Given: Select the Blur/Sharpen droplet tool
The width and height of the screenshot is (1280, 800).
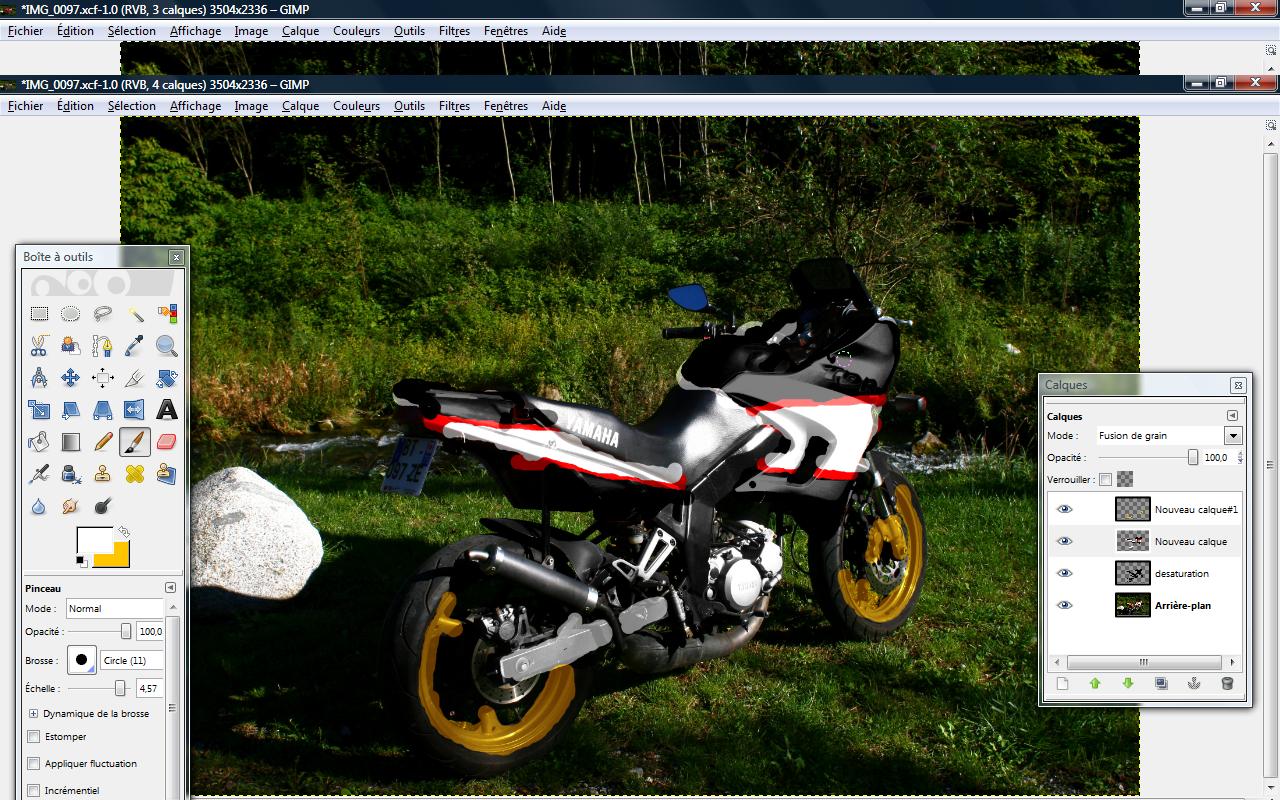Looking at the screenshot, I should [x=39, y=506].
